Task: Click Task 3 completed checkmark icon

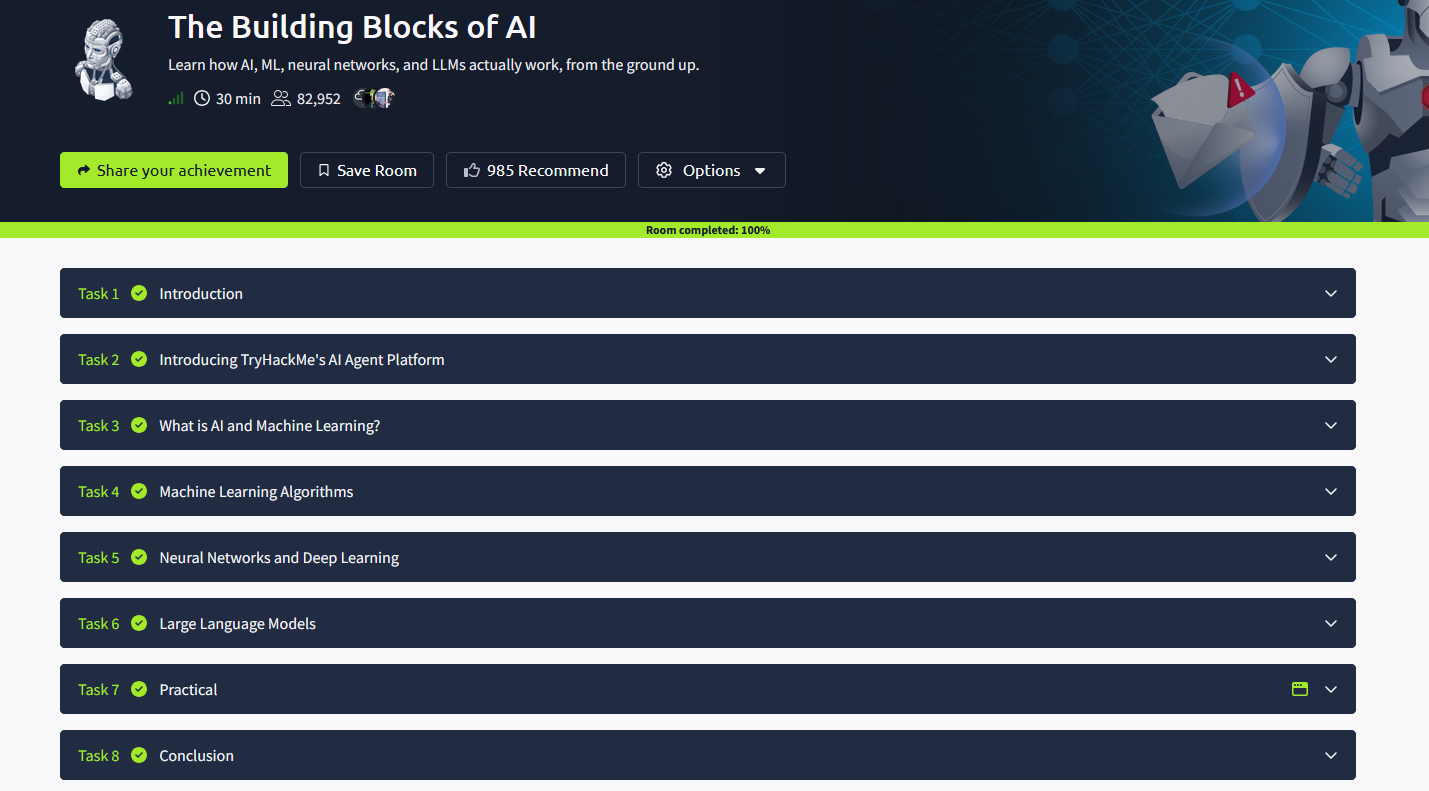Action: pyautogui.click(x=139, y=425)
